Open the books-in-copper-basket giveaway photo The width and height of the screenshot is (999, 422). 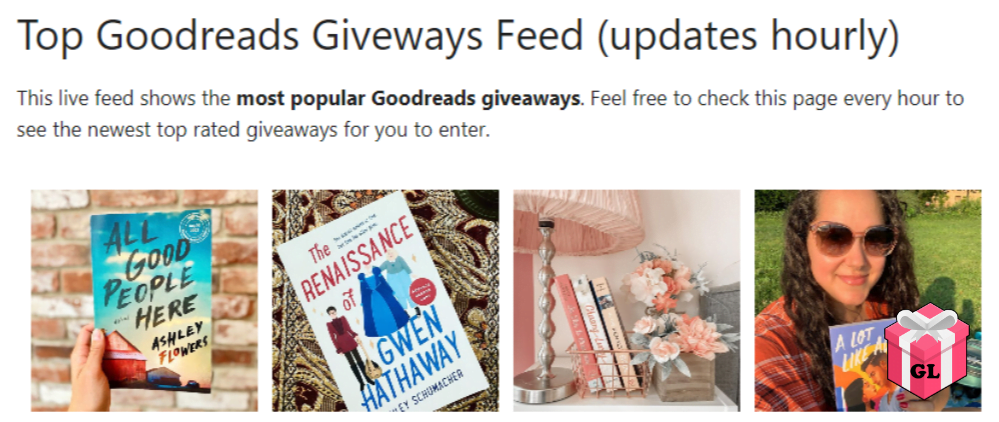point(627,300)
